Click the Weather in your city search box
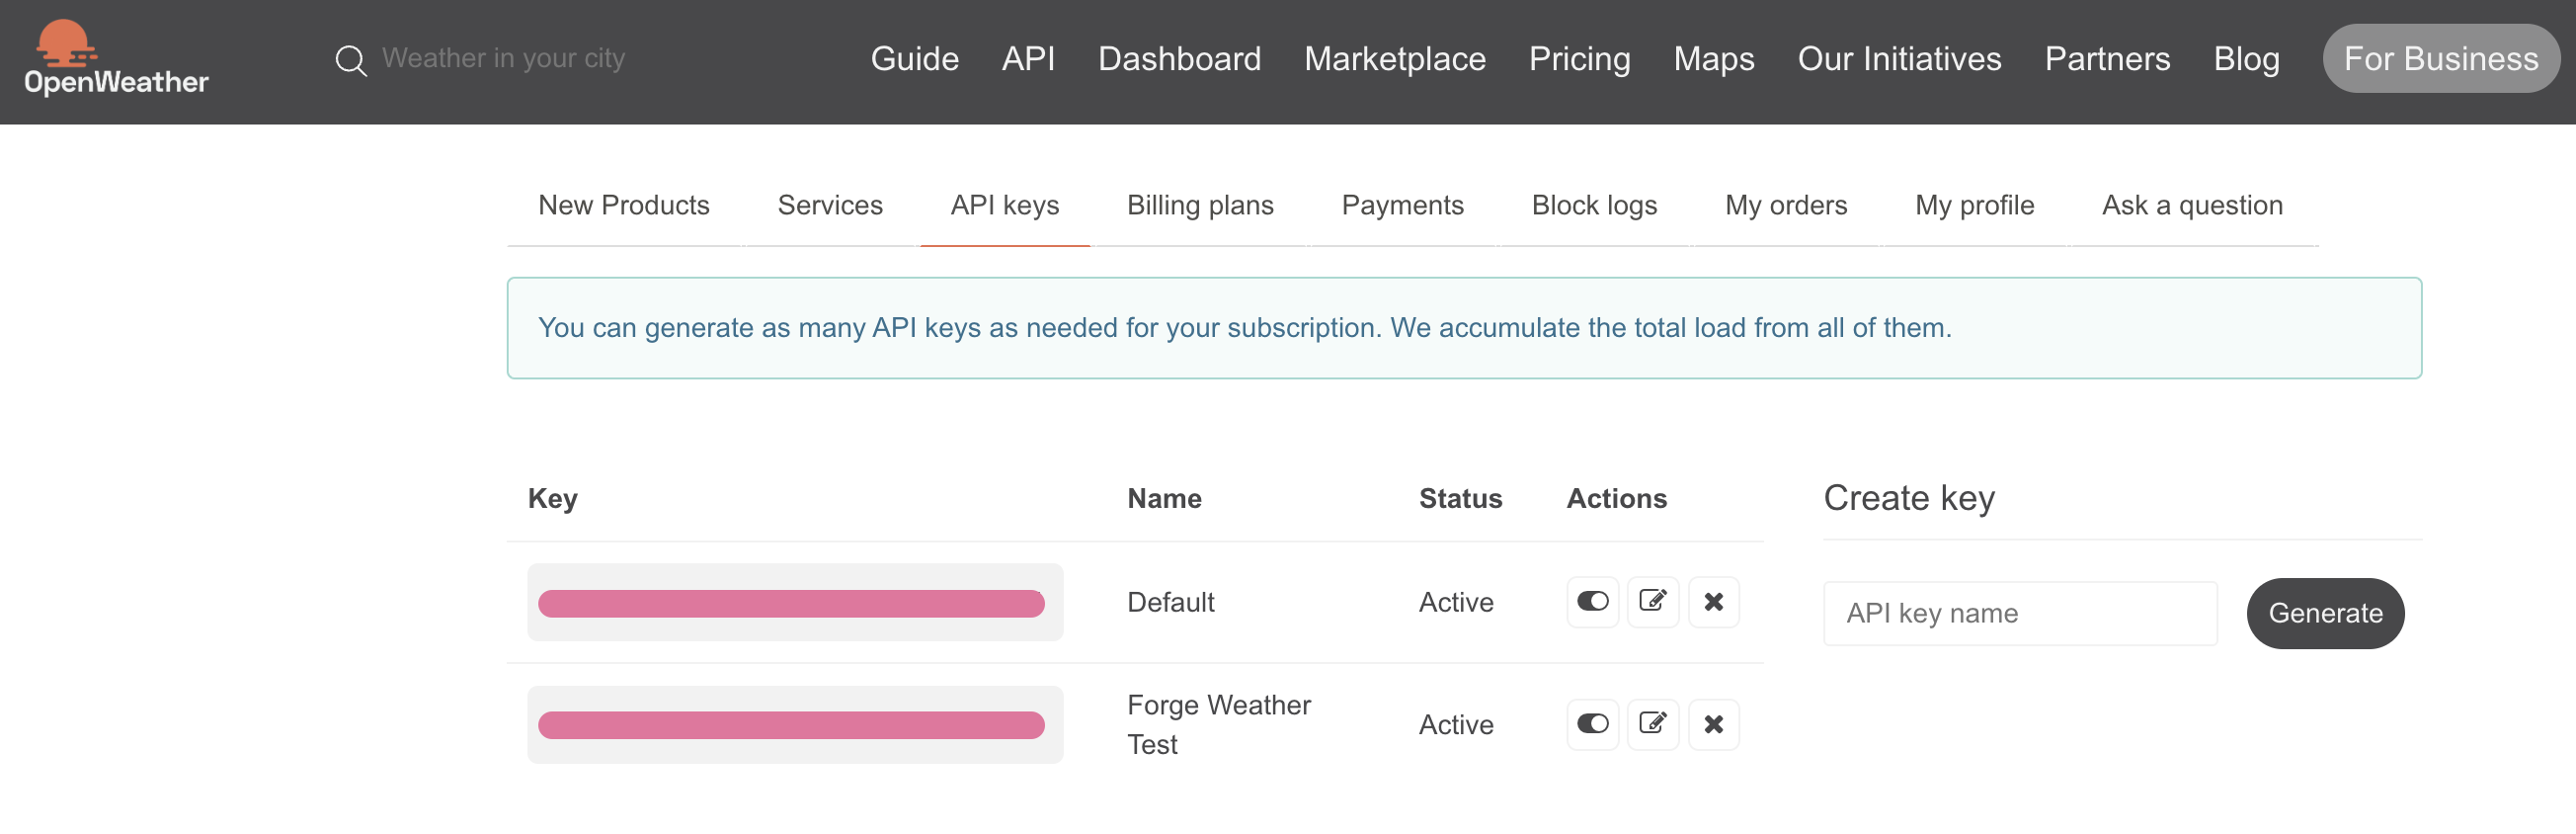Viewport: 2576px width, 834px height. pos(503,59)
